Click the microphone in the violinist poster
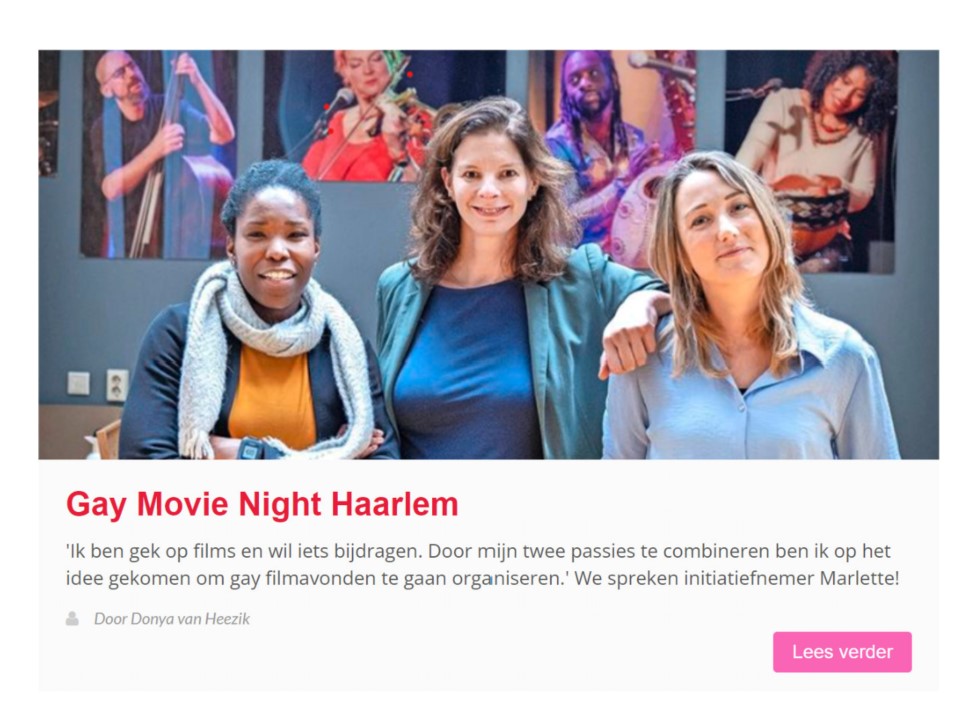 click(x=338, y=102)
